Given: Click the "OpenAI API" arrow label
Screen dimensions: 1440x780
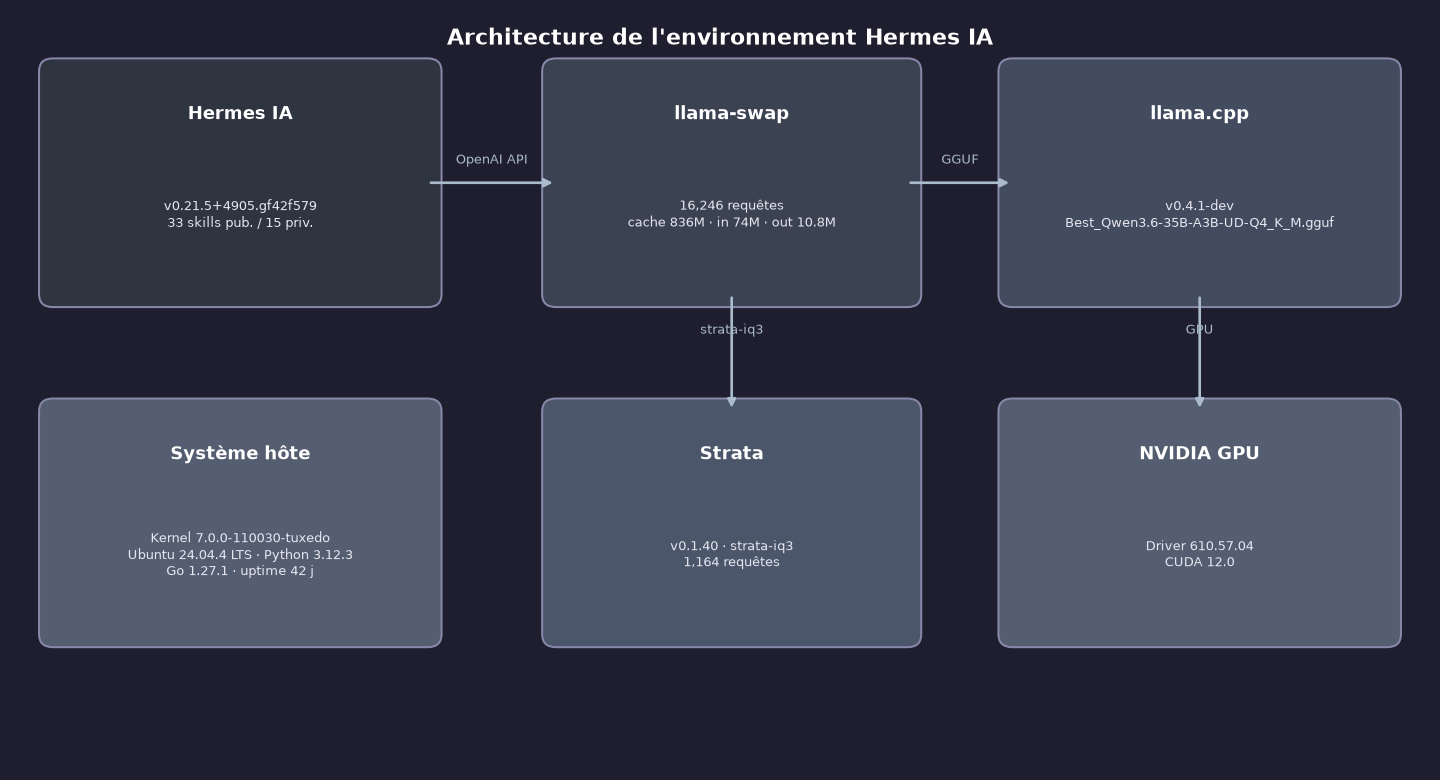Looking at the screenshot, I should tap(491, 160).
